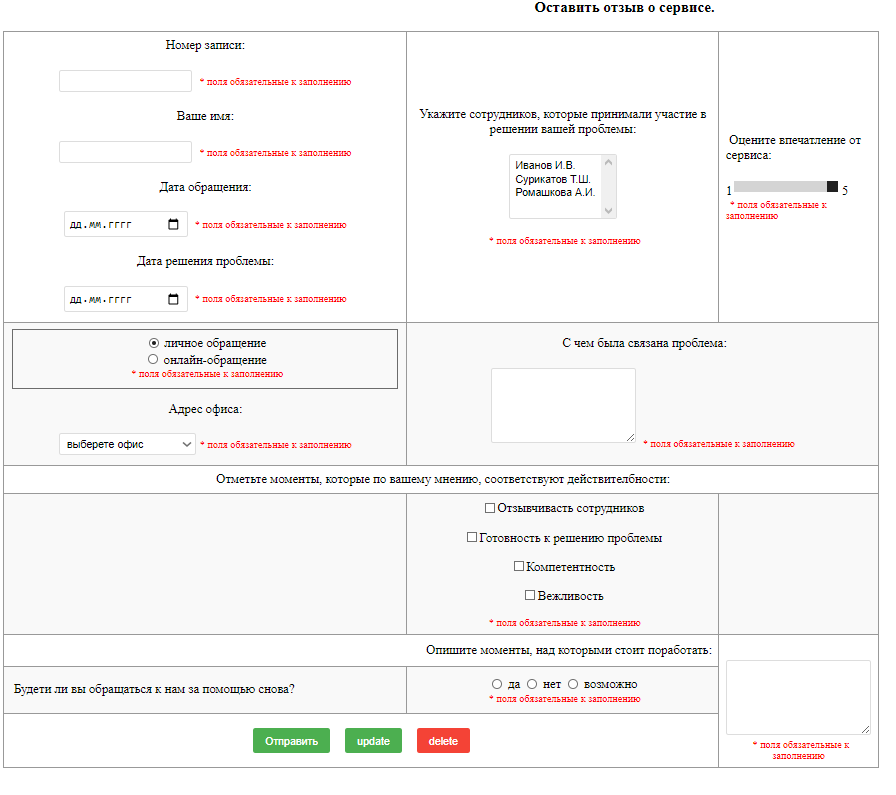Select the да radio option

(x=497, y=684)
